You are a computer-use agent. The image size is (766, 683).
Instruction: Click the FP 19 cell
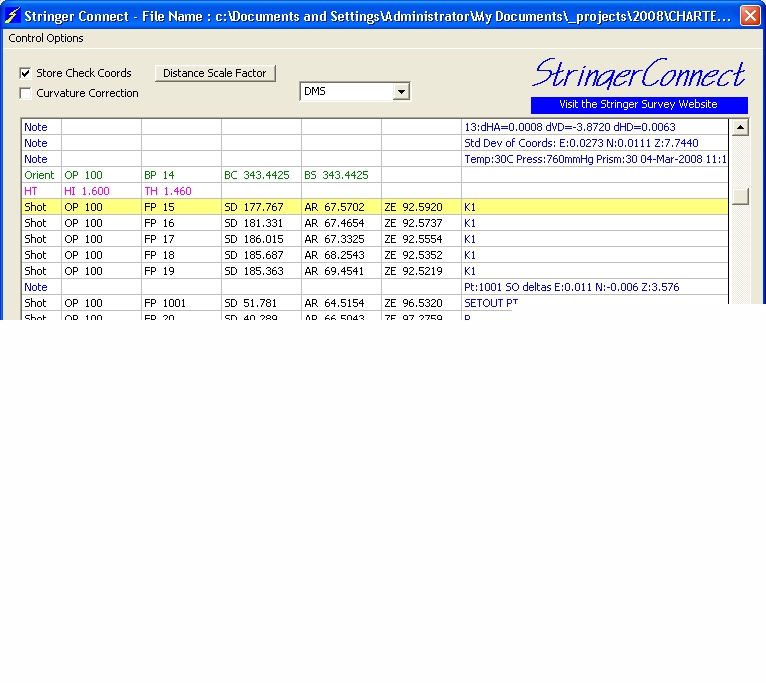(181, 272)
